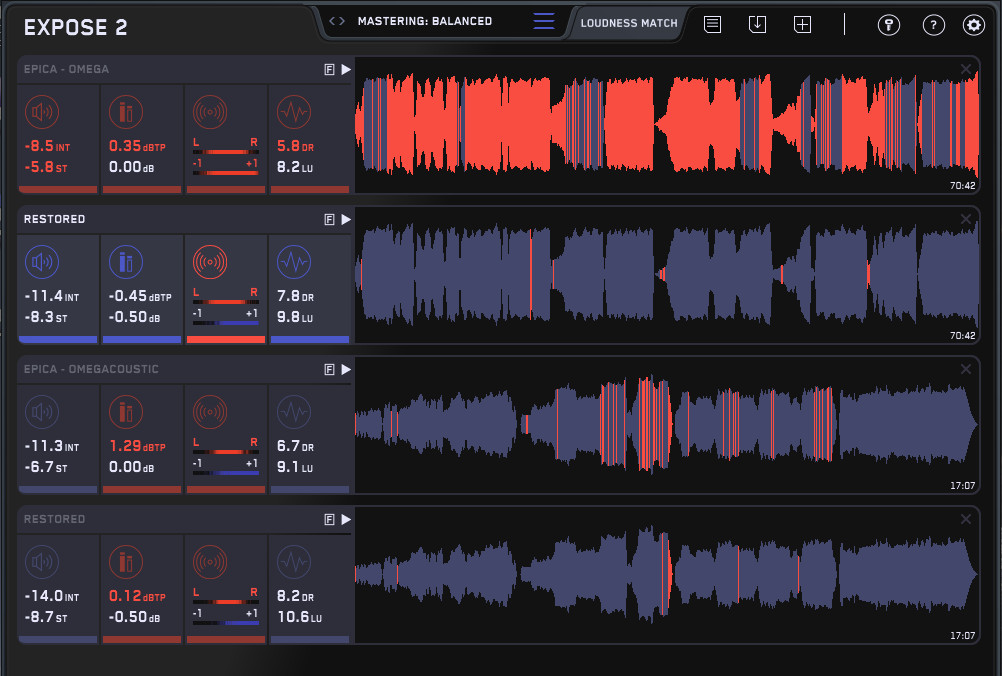The height and width of the screenshot is (676, 1002).
Task: Select the EPICA - OMEGACOUSTIC track title
Action: click(91, 369)
